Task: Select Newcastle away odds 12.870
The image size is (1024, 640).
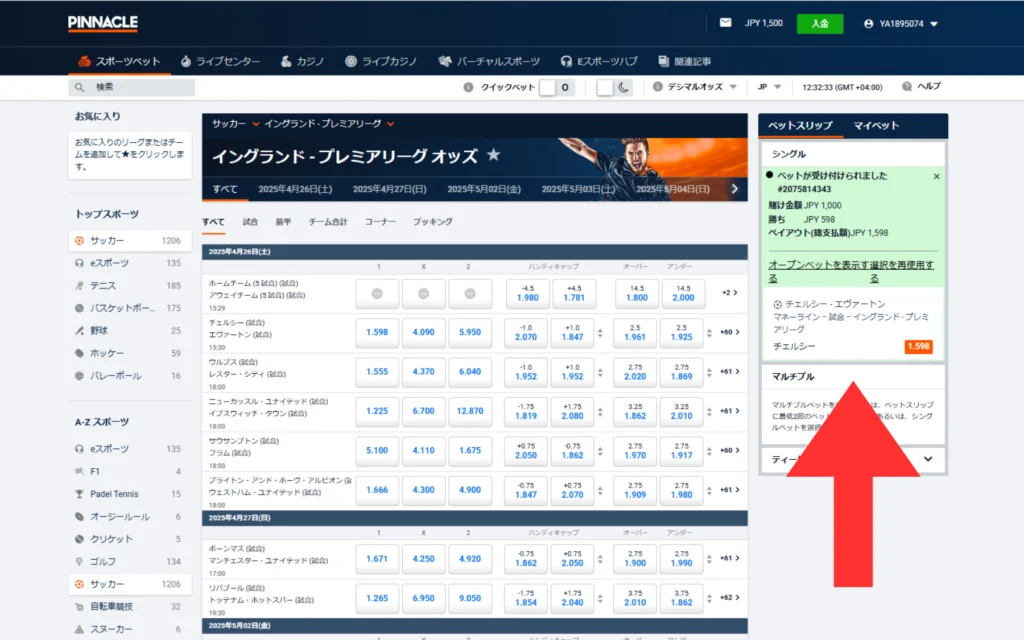Action: pyautogui.click(x=470, y=411)
